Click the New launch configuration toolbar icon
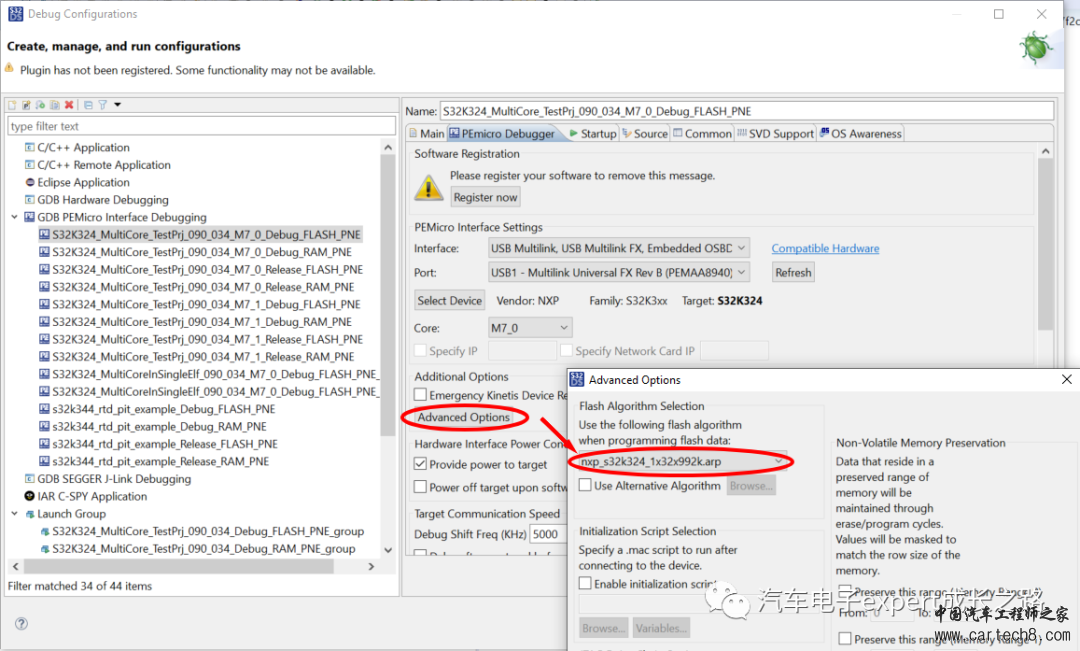The width and height of the screenshot is (1080, 651). (12, 105)
